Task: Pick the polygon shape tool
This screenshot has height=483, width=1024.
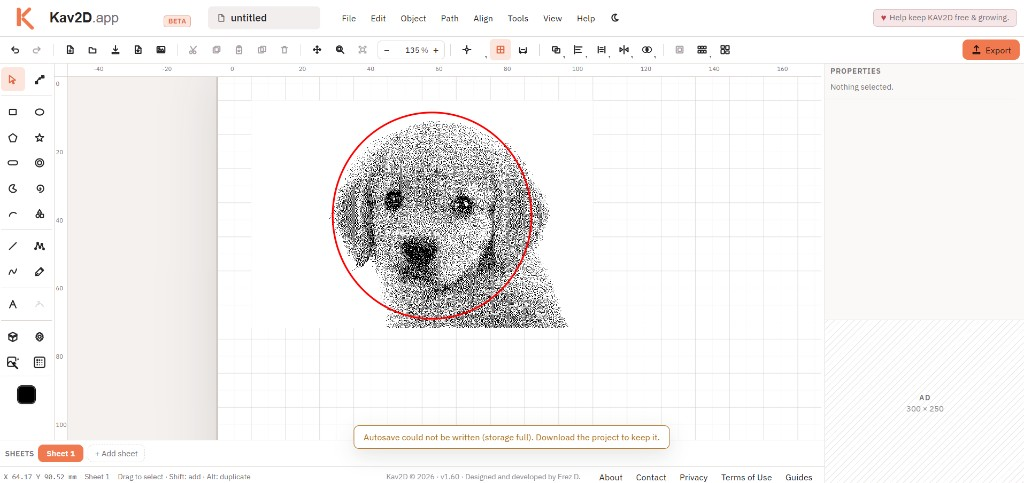Action: [x=12, y=138]
